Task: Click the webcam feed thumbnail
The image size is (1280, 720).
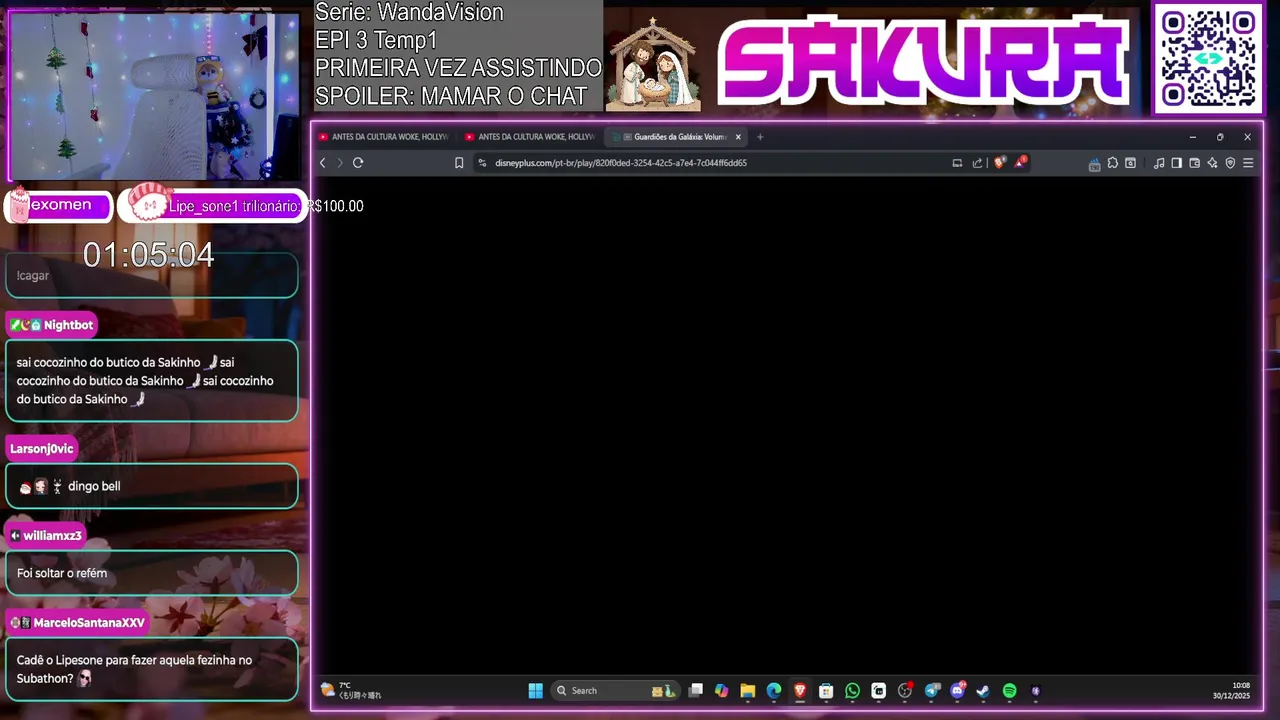Action: click(x=154, y=94)
